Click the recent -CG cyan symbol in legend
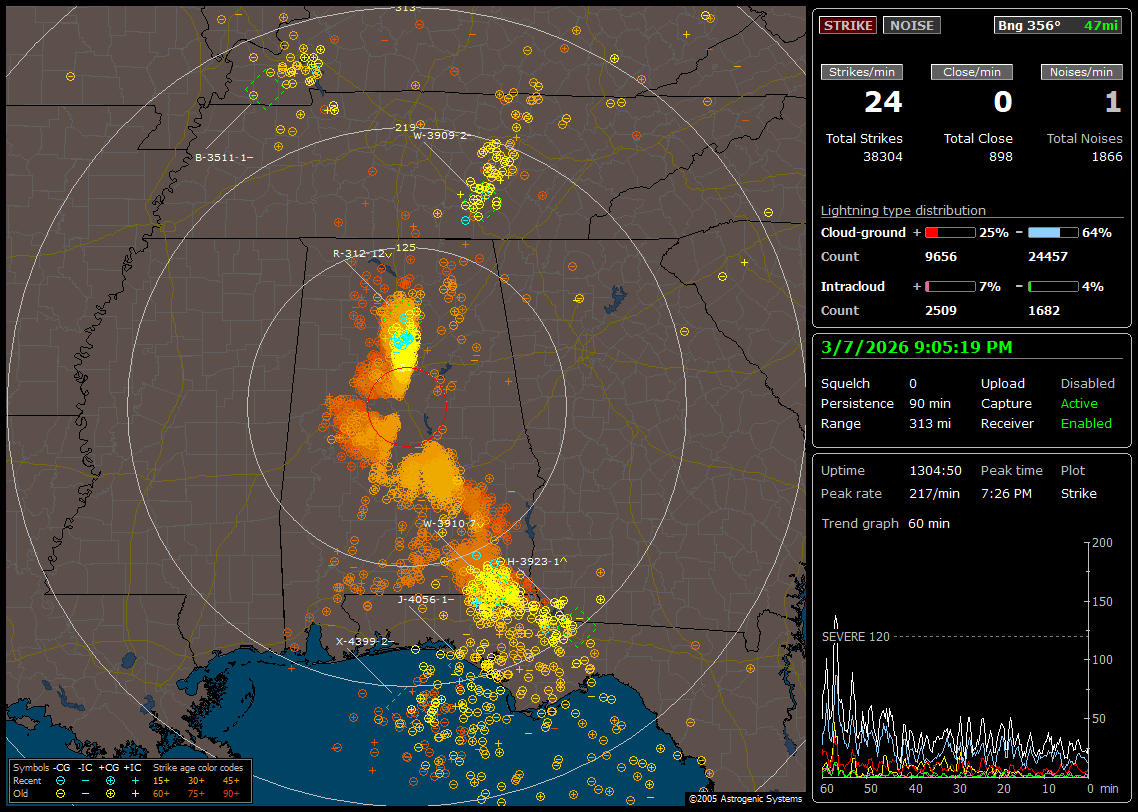The height and width of the screenshot is (812, 1138). point(61,779)
